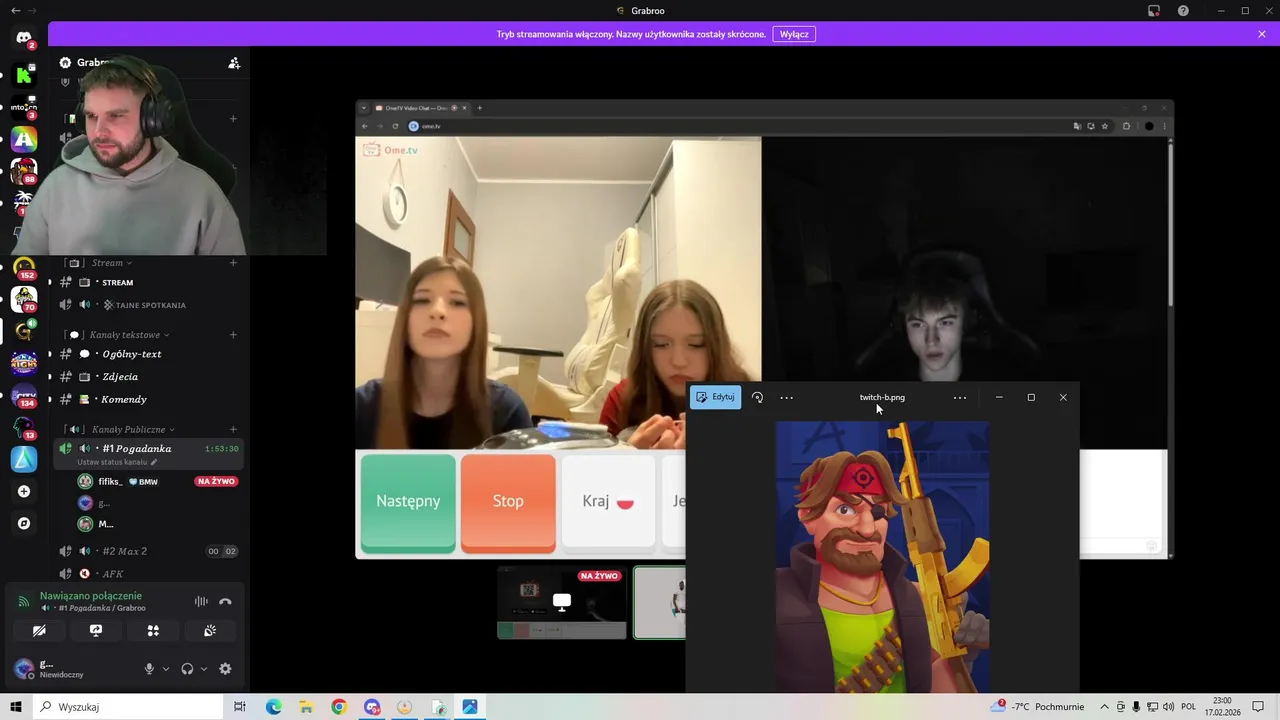
Task: Open server with 134 unread badge
Action: click(24, 397)
